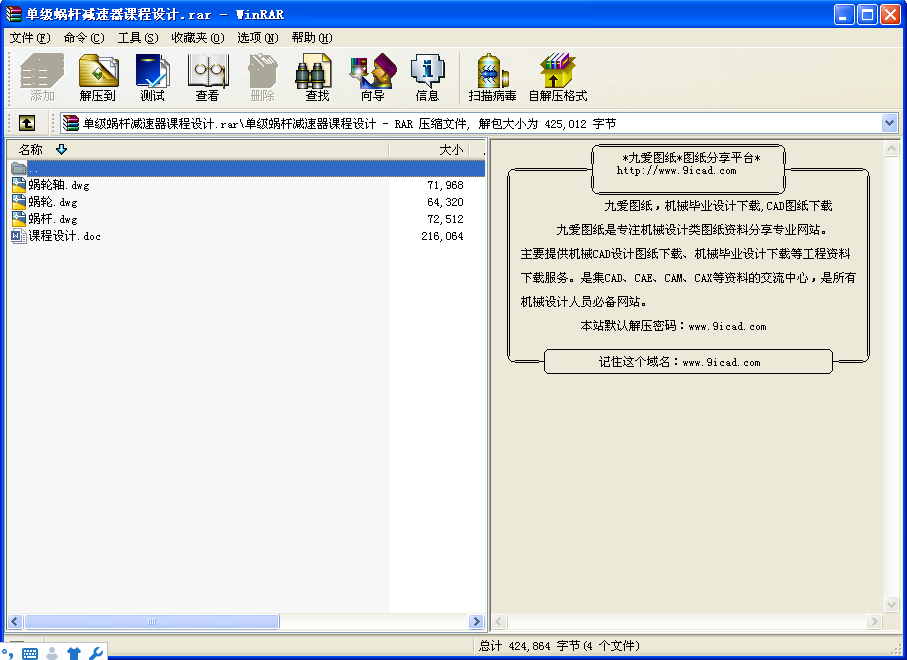Screen dimensions: 907x660
Task: Open the 文件 (File) menu
Action: tap(30, 38)
